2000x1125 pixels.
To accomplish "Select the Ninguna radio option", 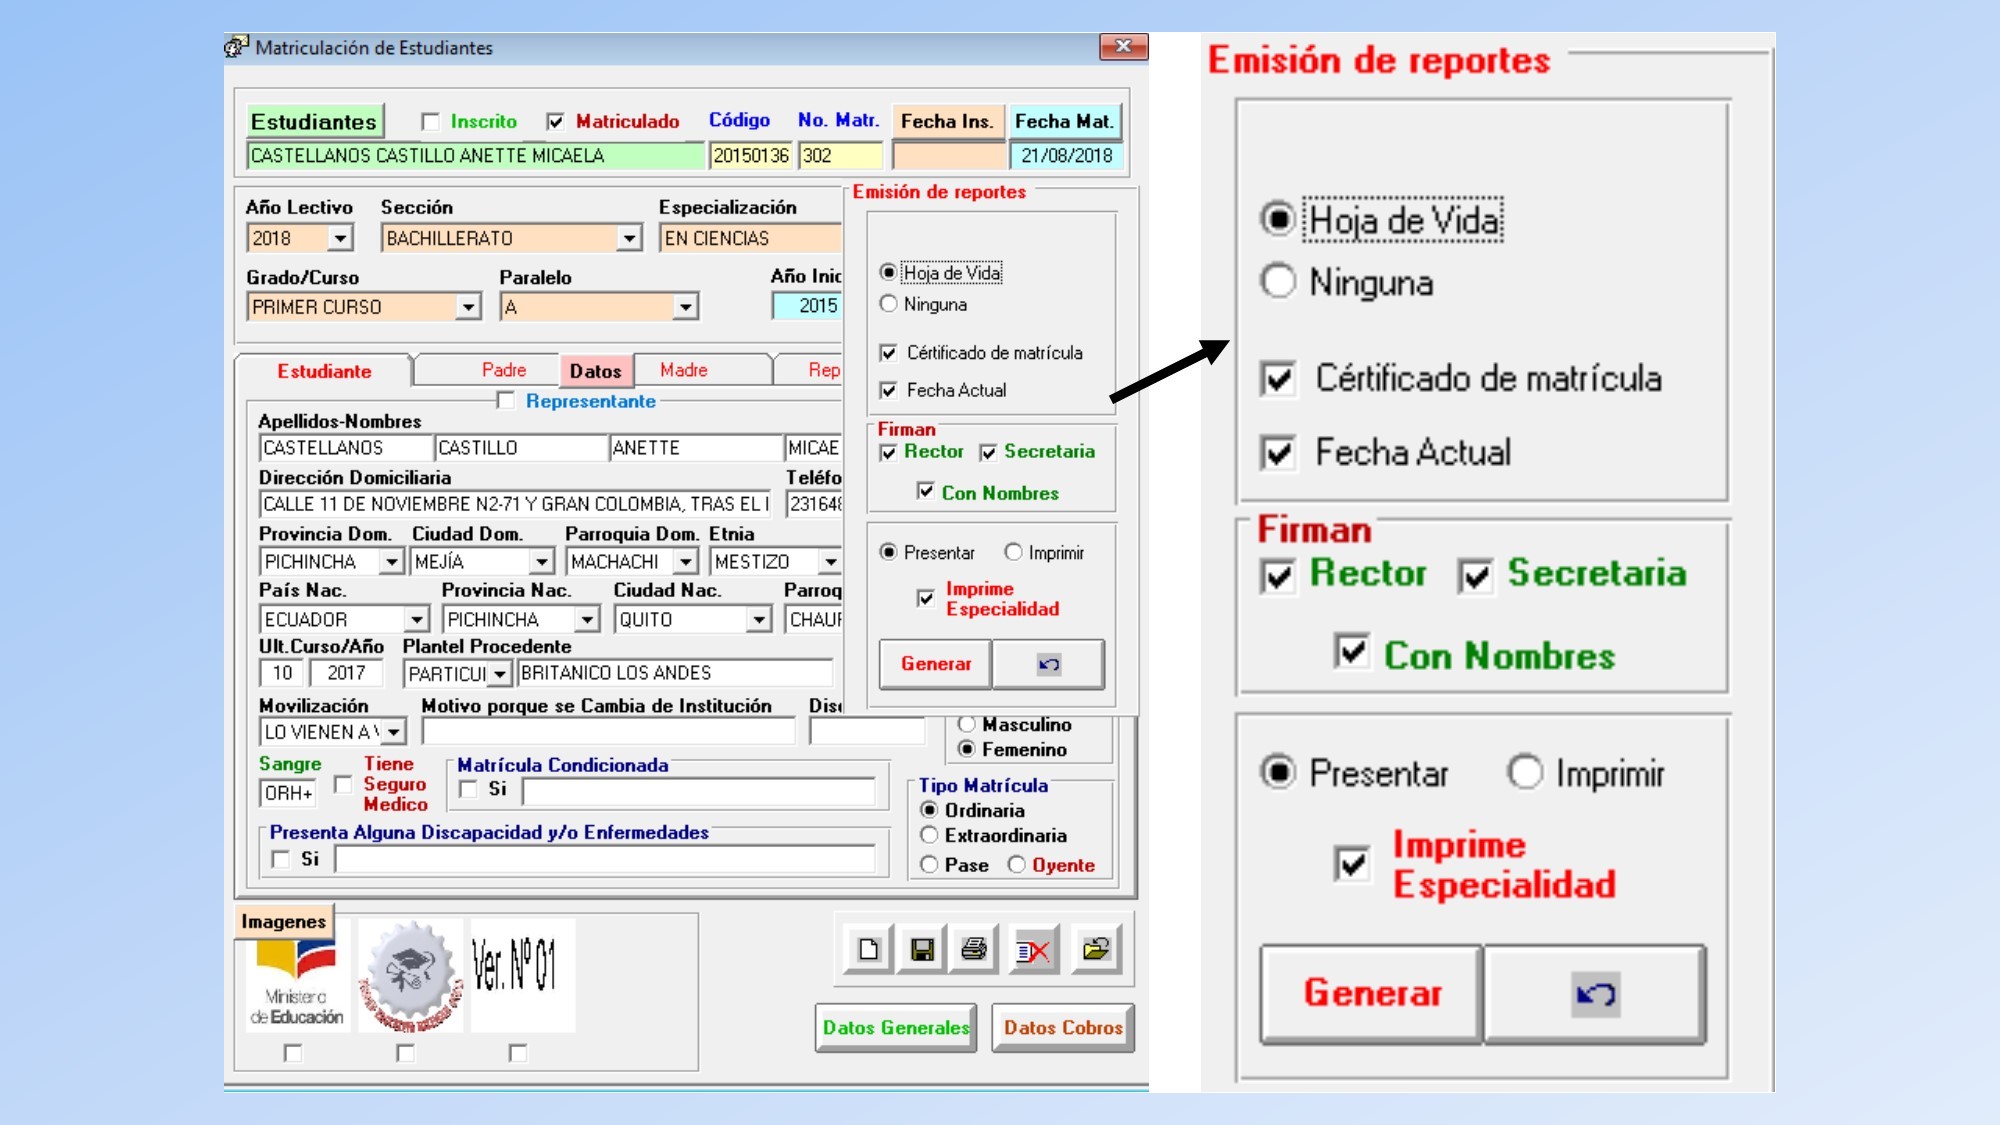I will [888, 304].
